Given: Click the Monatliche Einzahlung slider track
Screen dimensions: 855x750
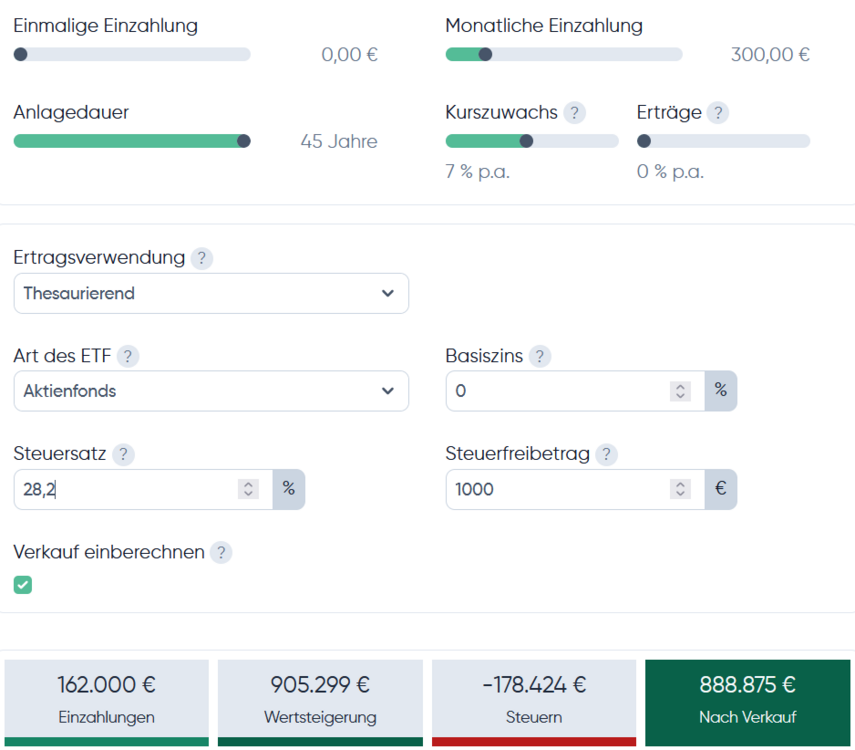Looking at the screenshot, I should (x=580, y=54).
